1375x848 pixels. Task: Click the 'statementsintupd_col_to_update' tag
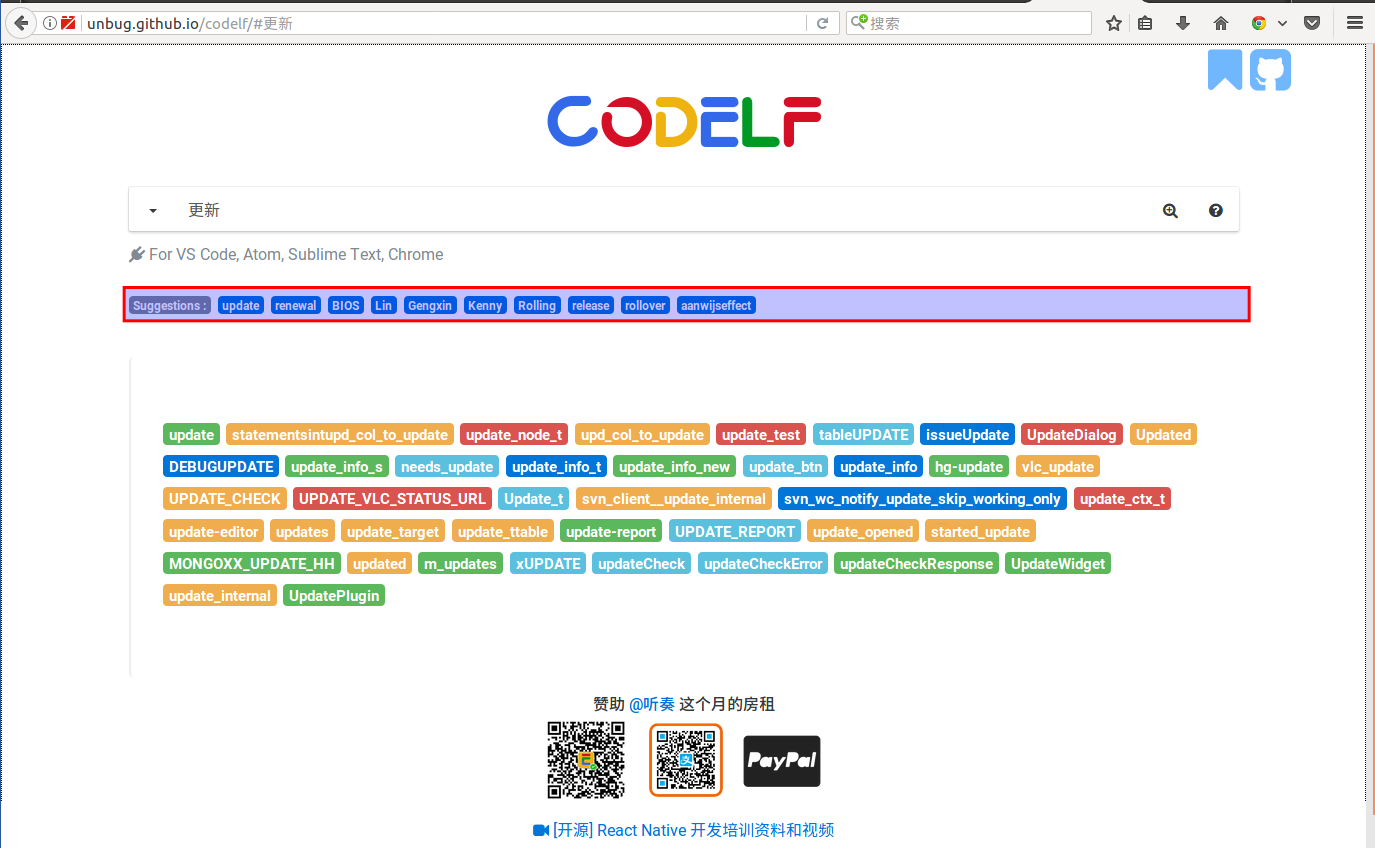[x=340, y=434]
